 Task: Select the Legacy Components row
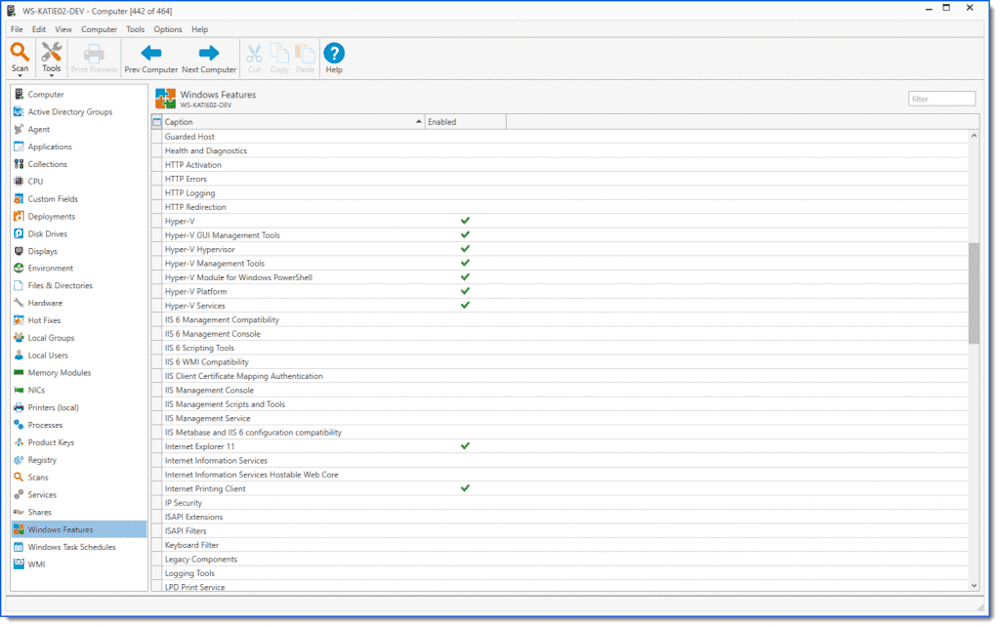pos(560,559)
